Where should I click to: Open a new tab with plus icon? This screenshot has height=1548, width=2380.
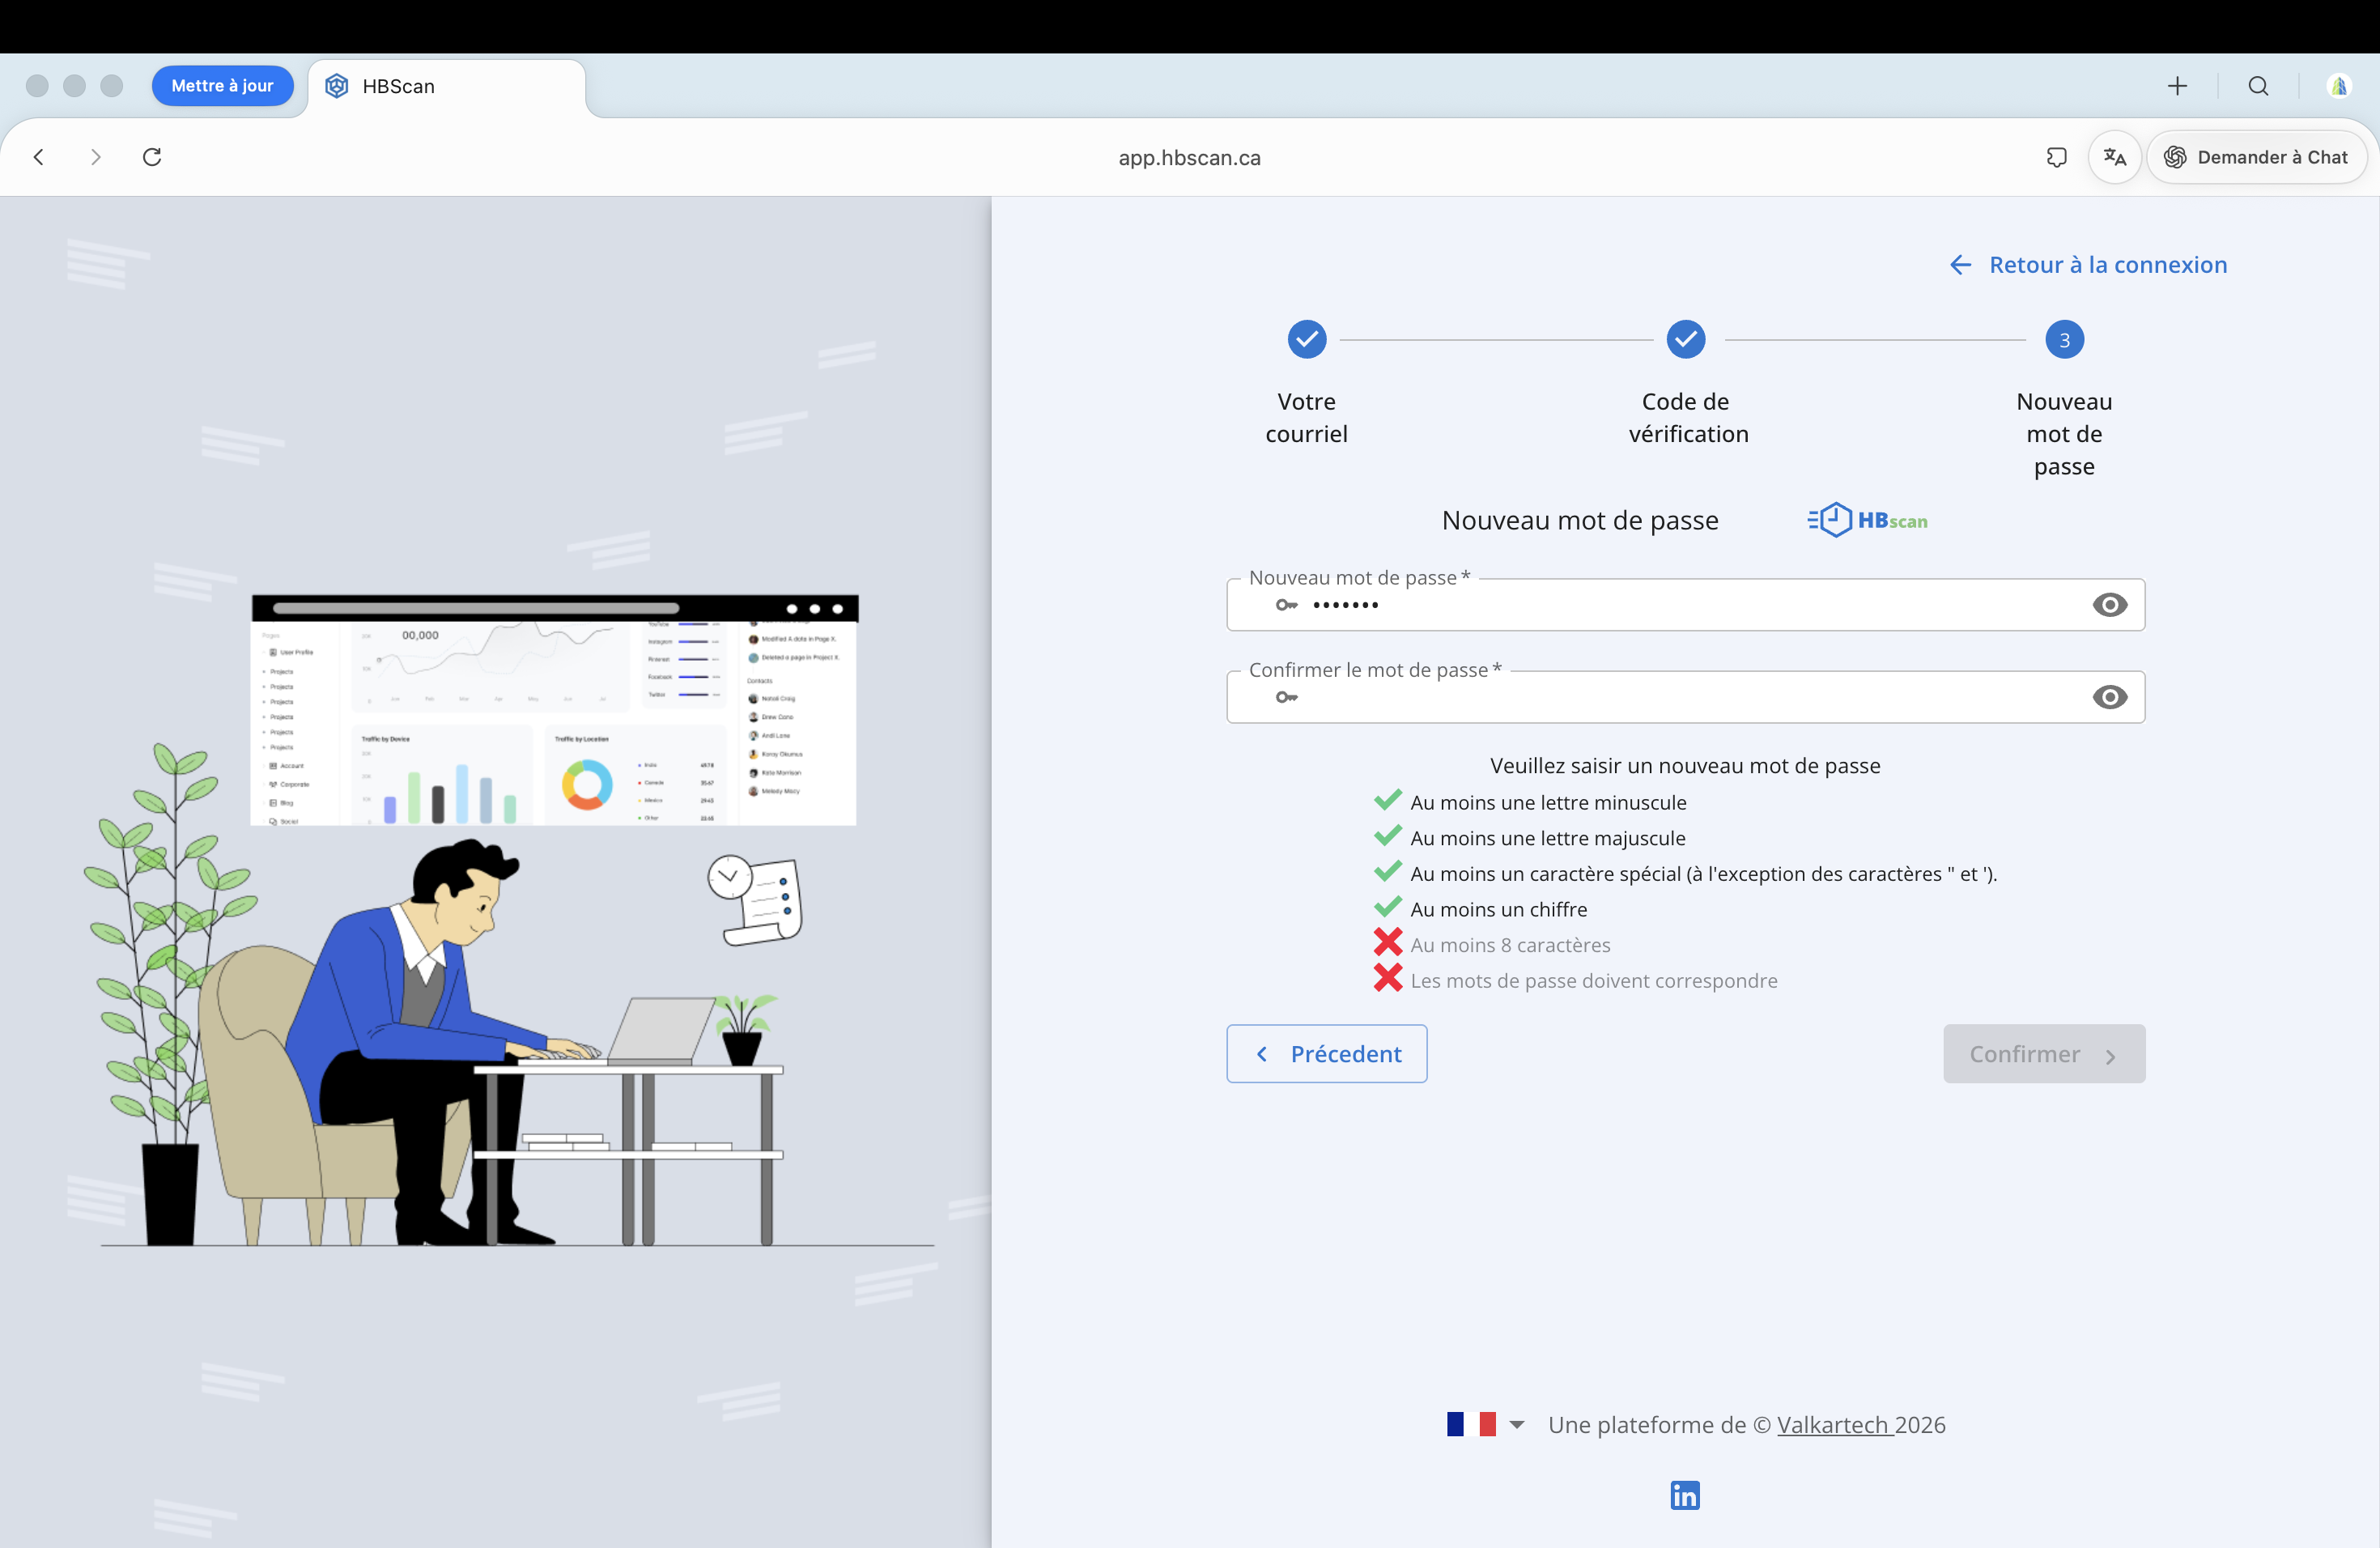[2177, 86]
